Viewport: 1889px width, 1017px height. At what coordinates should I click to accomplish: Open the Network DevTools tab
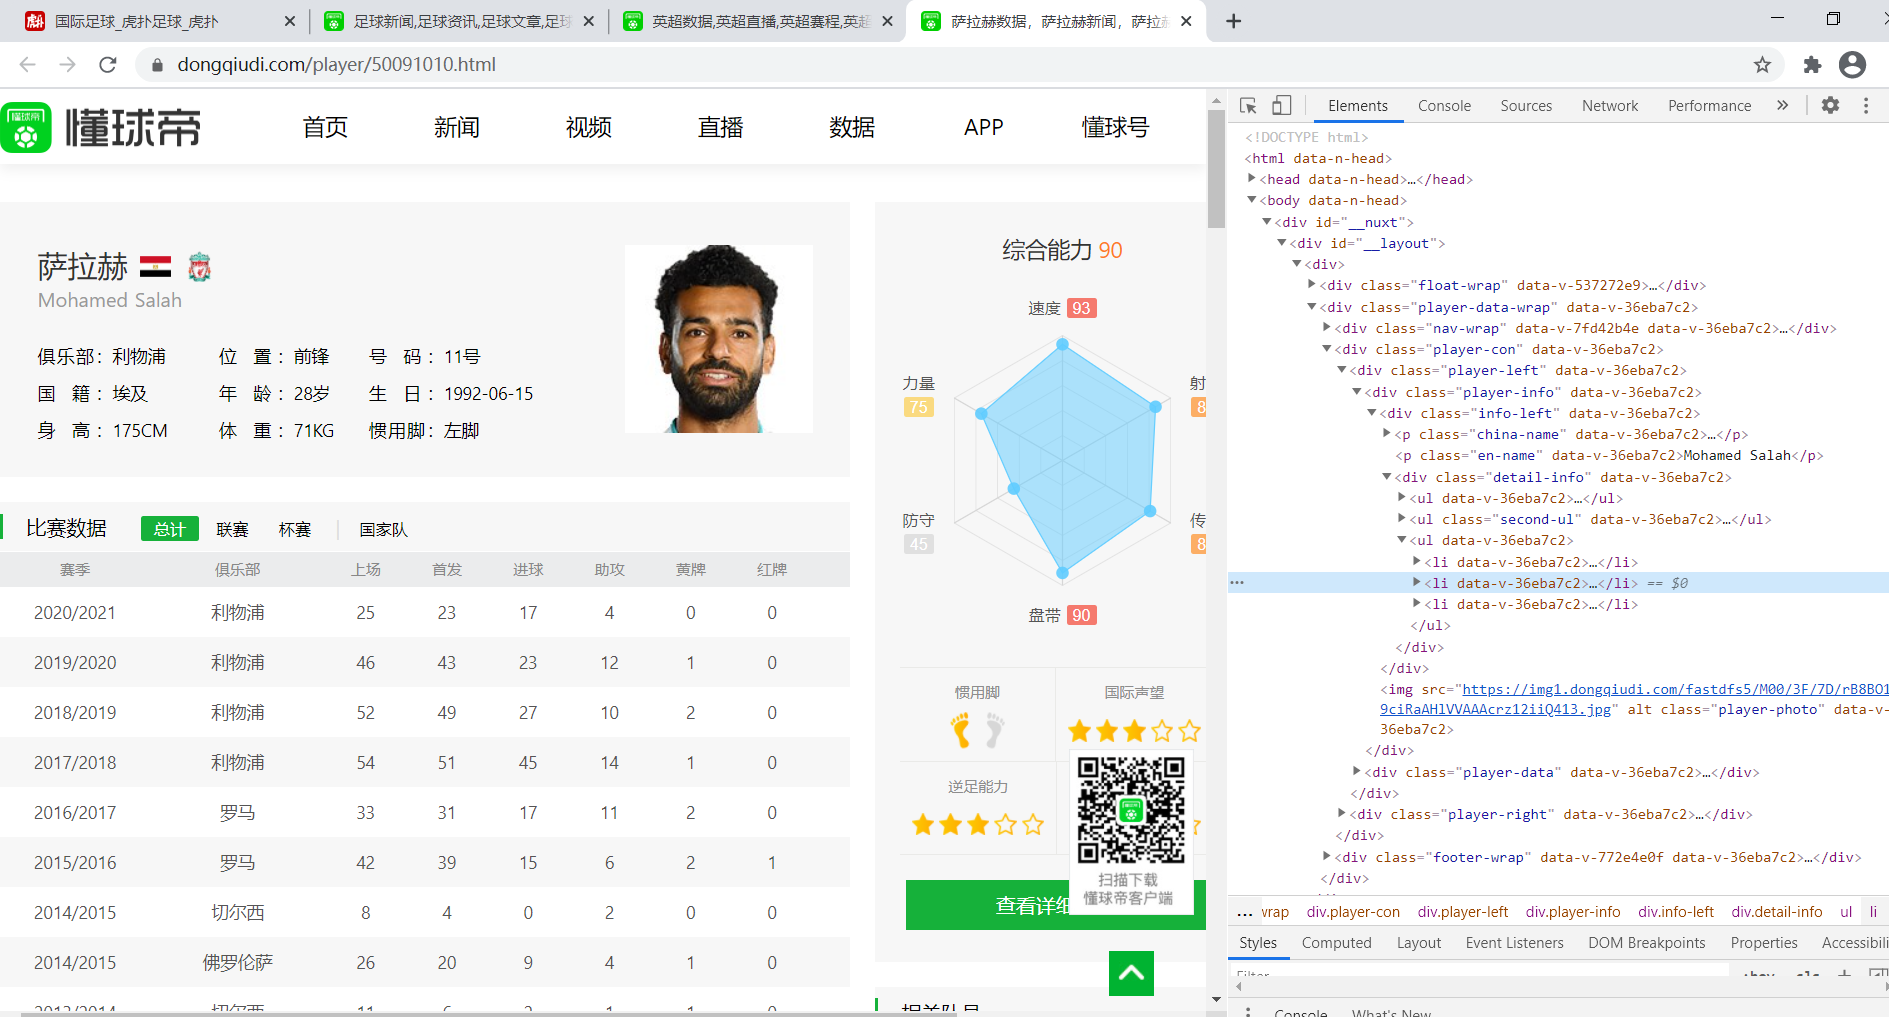click(1610, 106)
